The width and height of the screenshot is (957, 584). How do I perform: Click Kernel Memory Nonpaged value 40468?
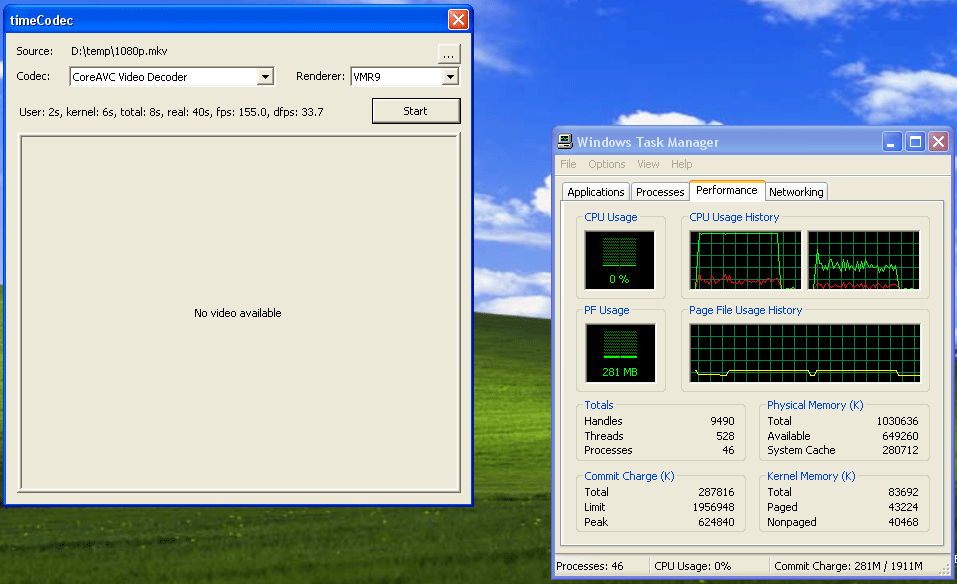[903, 522]
